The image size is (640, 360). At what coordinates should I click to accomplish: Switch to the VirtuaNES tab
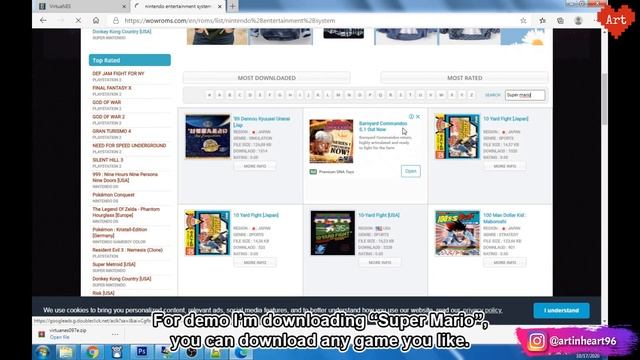(x=82, y=7)
